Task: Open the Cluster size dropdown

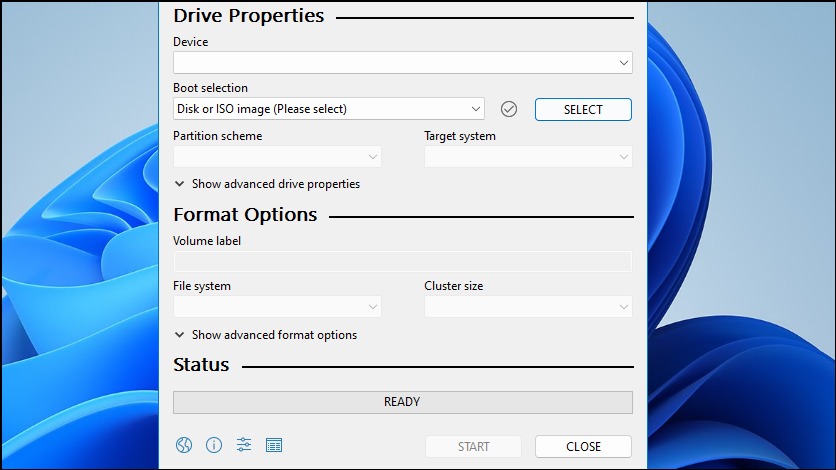Action: pos(528,306)
